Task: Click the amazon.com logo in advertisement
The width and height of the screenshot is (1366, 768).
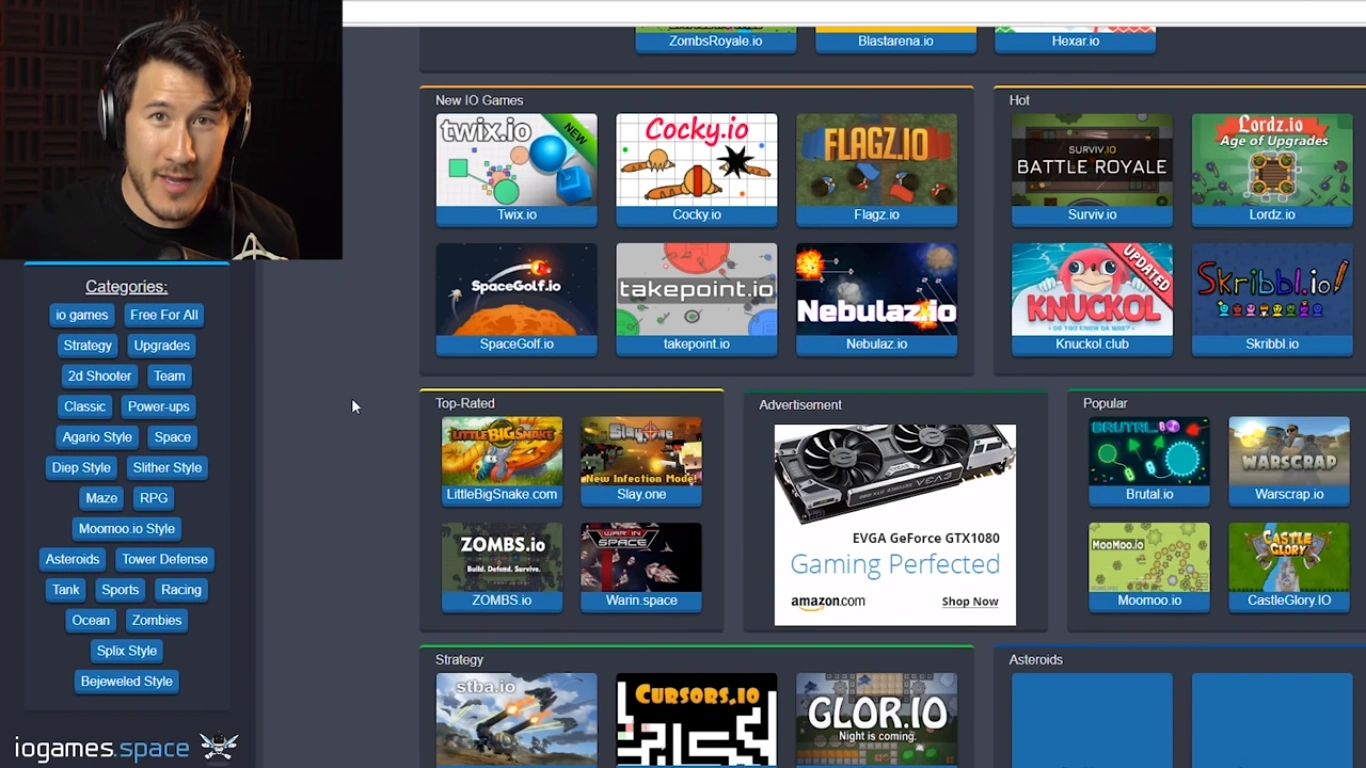Action: tap(828, 602)
